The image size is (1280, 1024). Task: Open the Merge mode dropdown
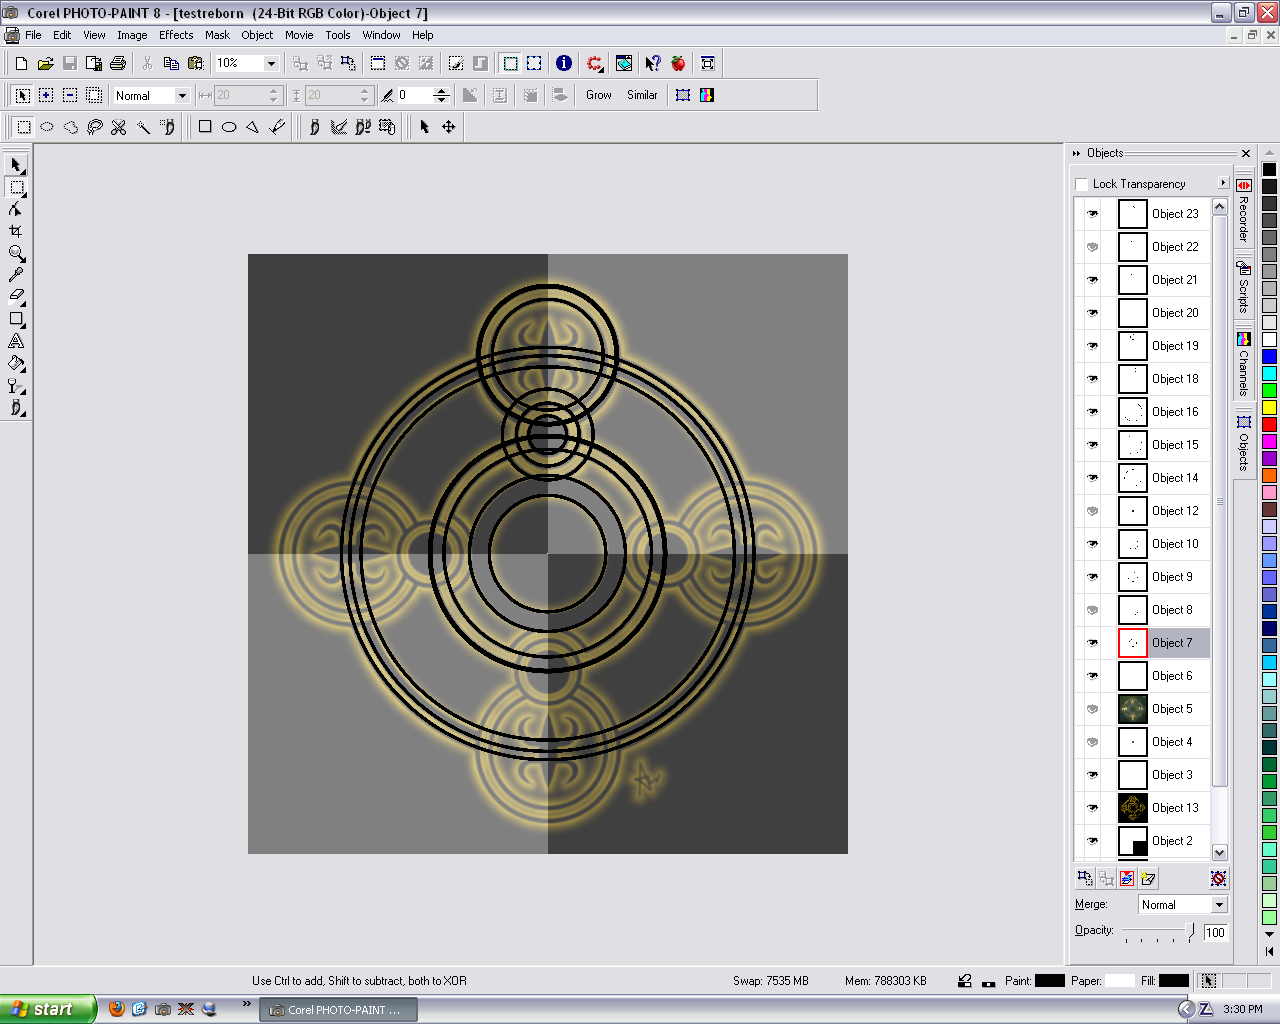(1219, 905)
